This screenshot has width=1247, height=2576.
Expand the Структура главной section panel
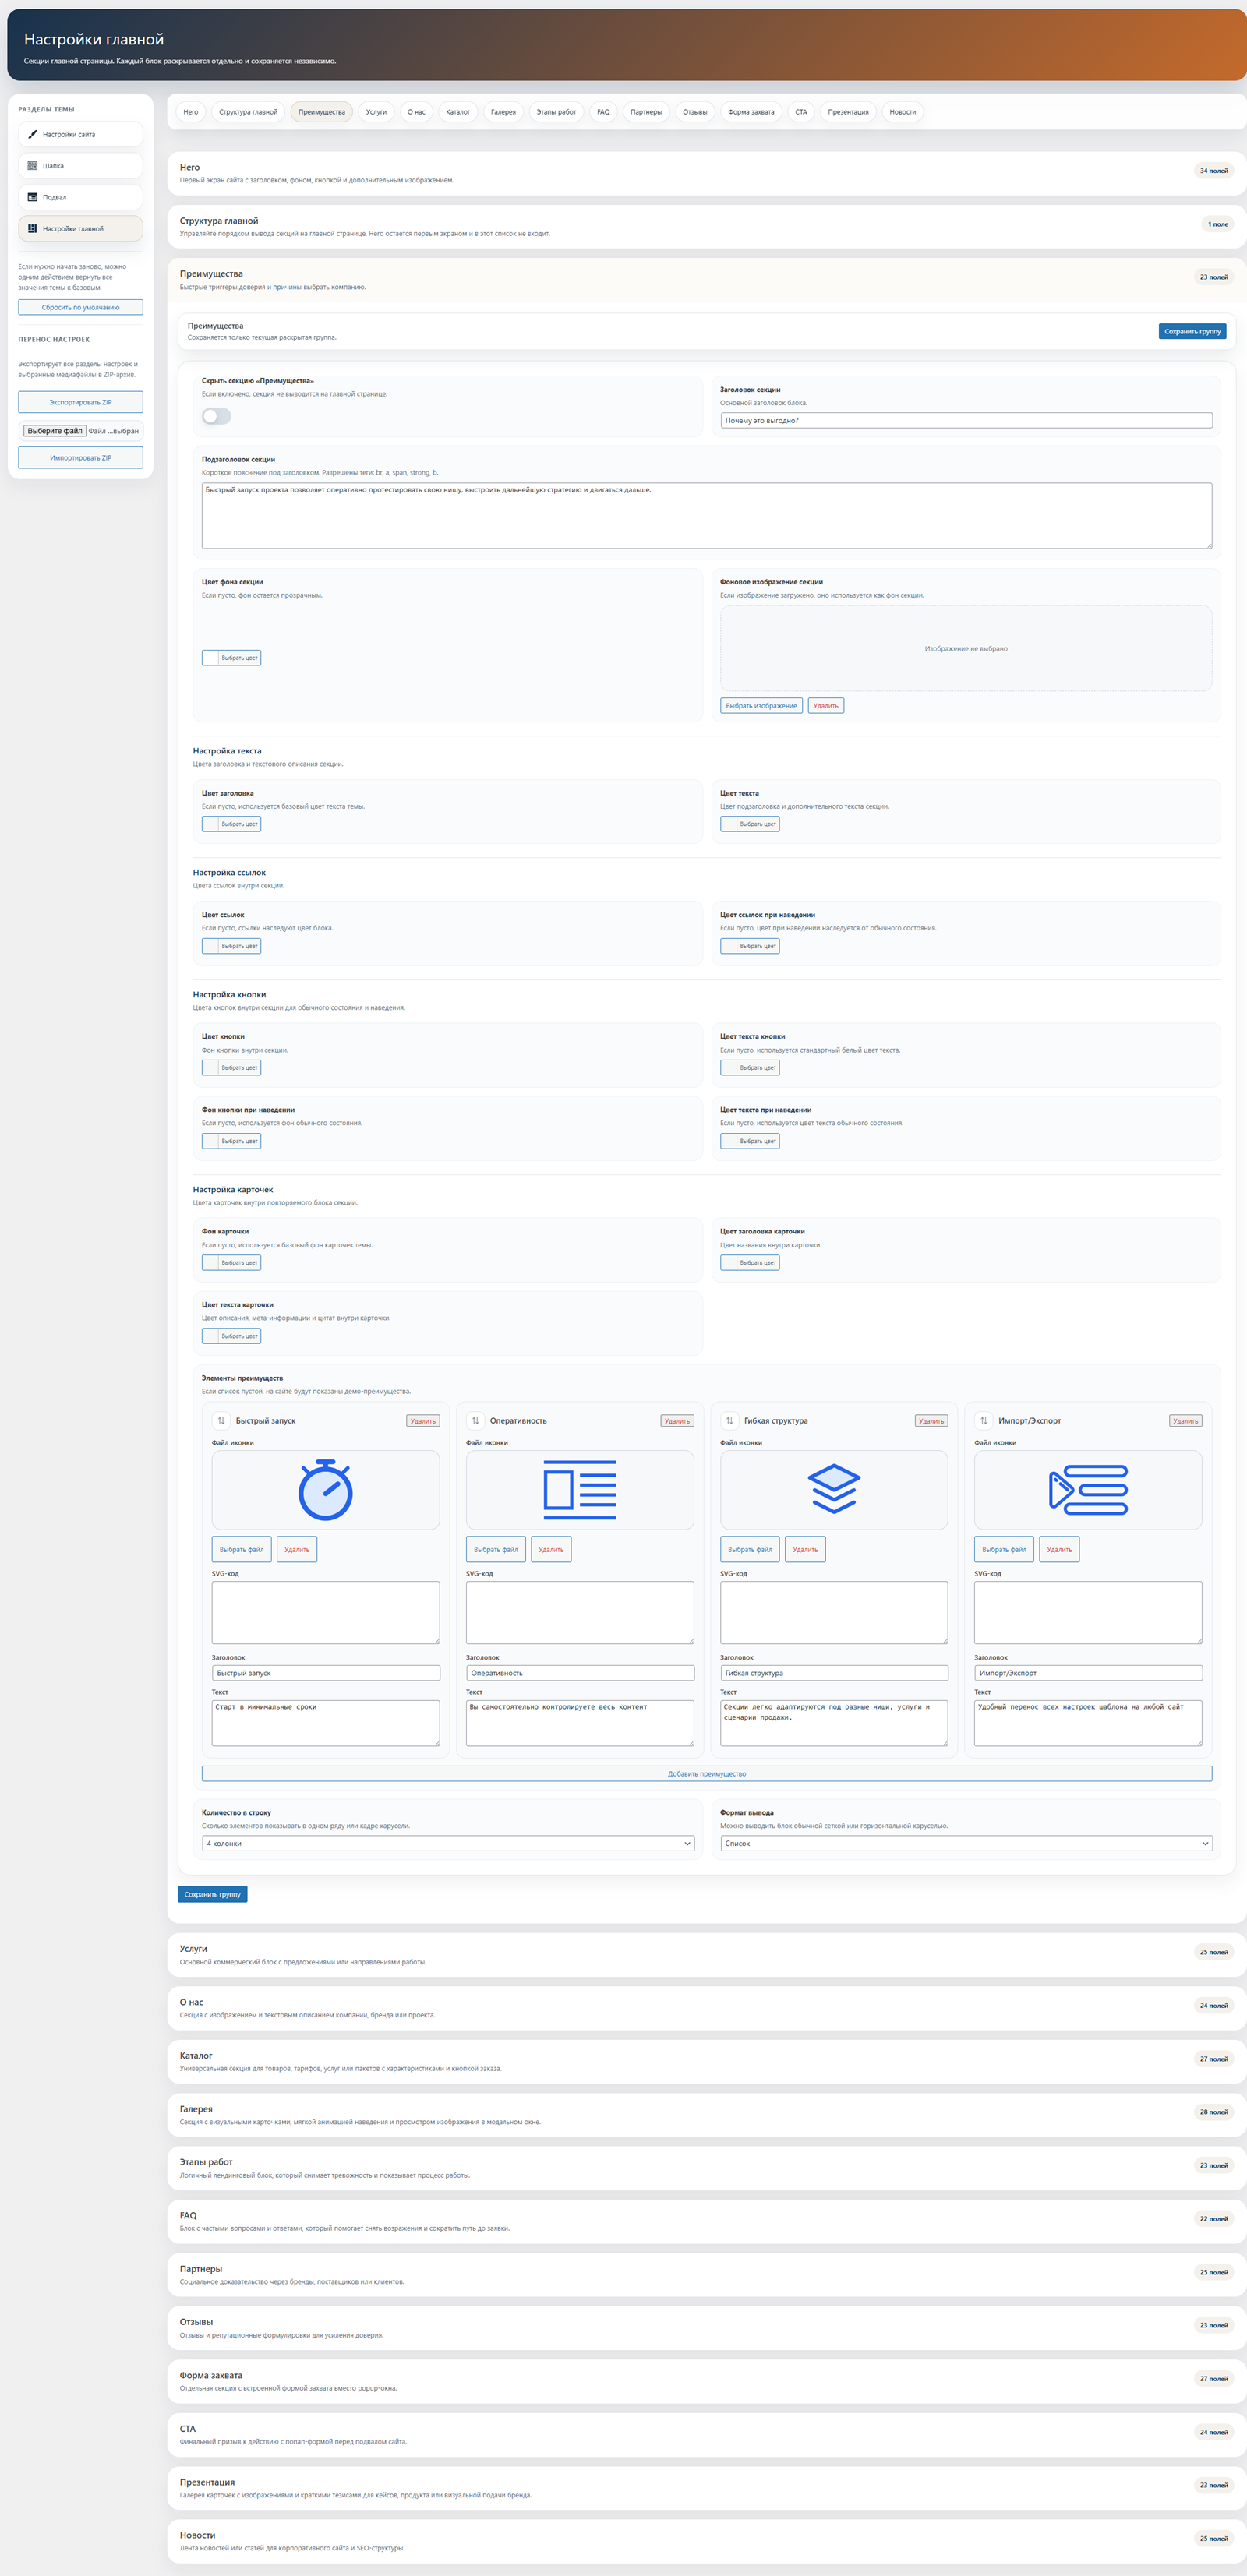click(x=706, y=226)
